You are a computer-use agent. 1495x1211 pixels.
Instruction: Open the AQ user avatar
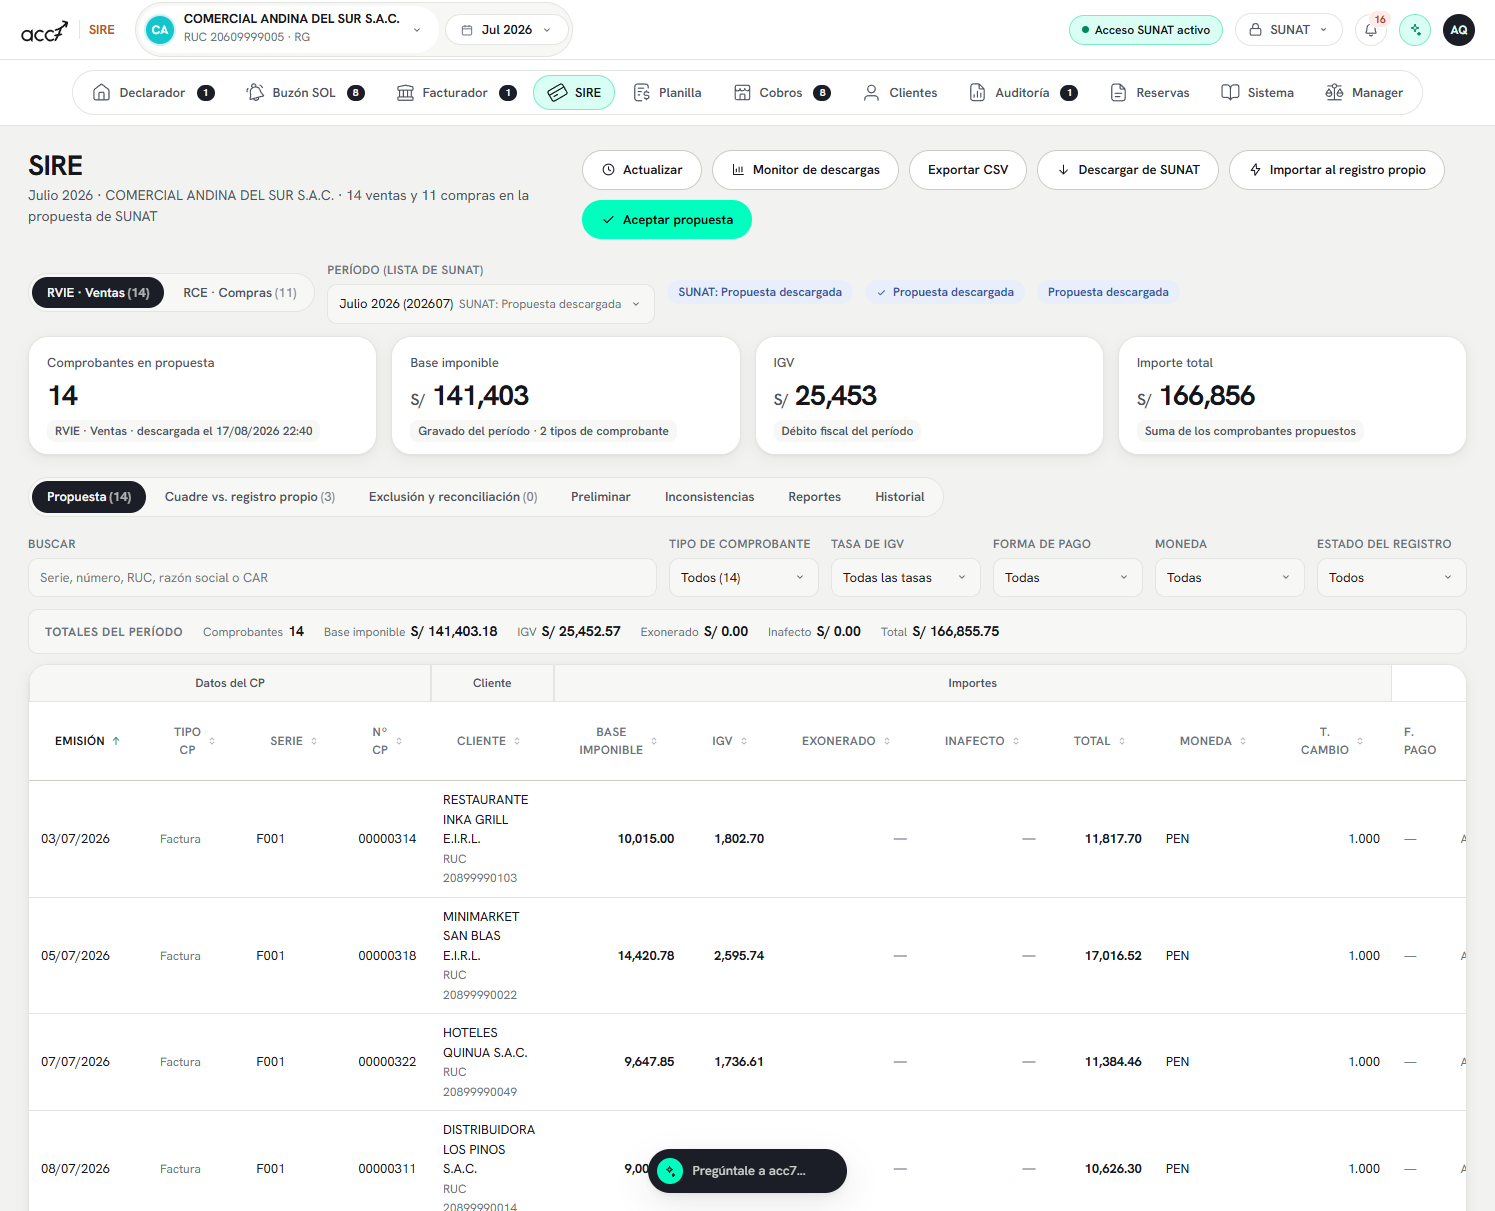point(1459,30)
